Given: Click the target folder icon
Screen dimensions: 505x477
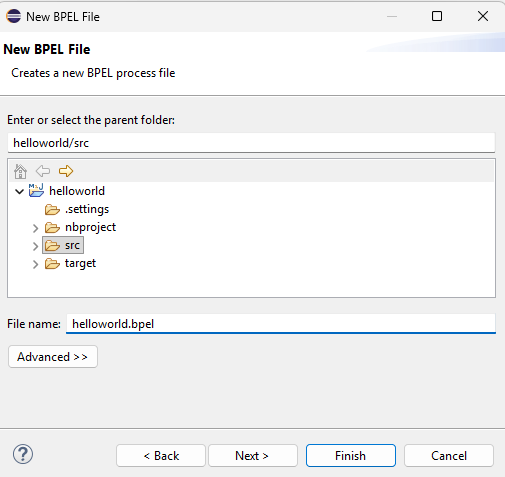Looking at the screenshot, I should click(x=52, y=264).
